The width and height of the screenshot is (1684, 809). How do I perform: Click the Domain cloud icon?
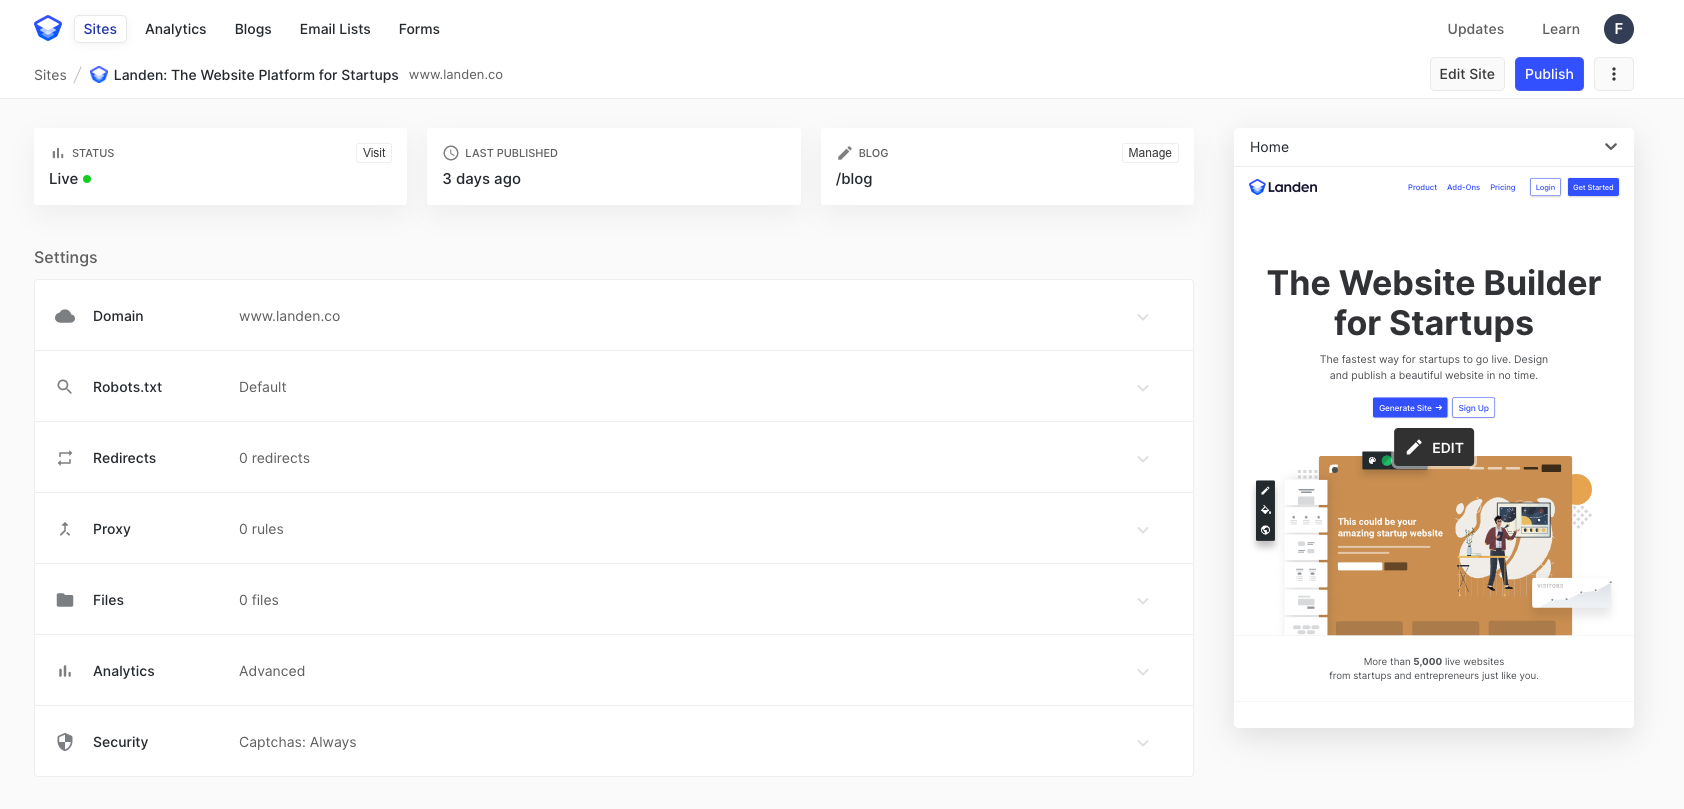pyautogui.click(x=65, y=316)
